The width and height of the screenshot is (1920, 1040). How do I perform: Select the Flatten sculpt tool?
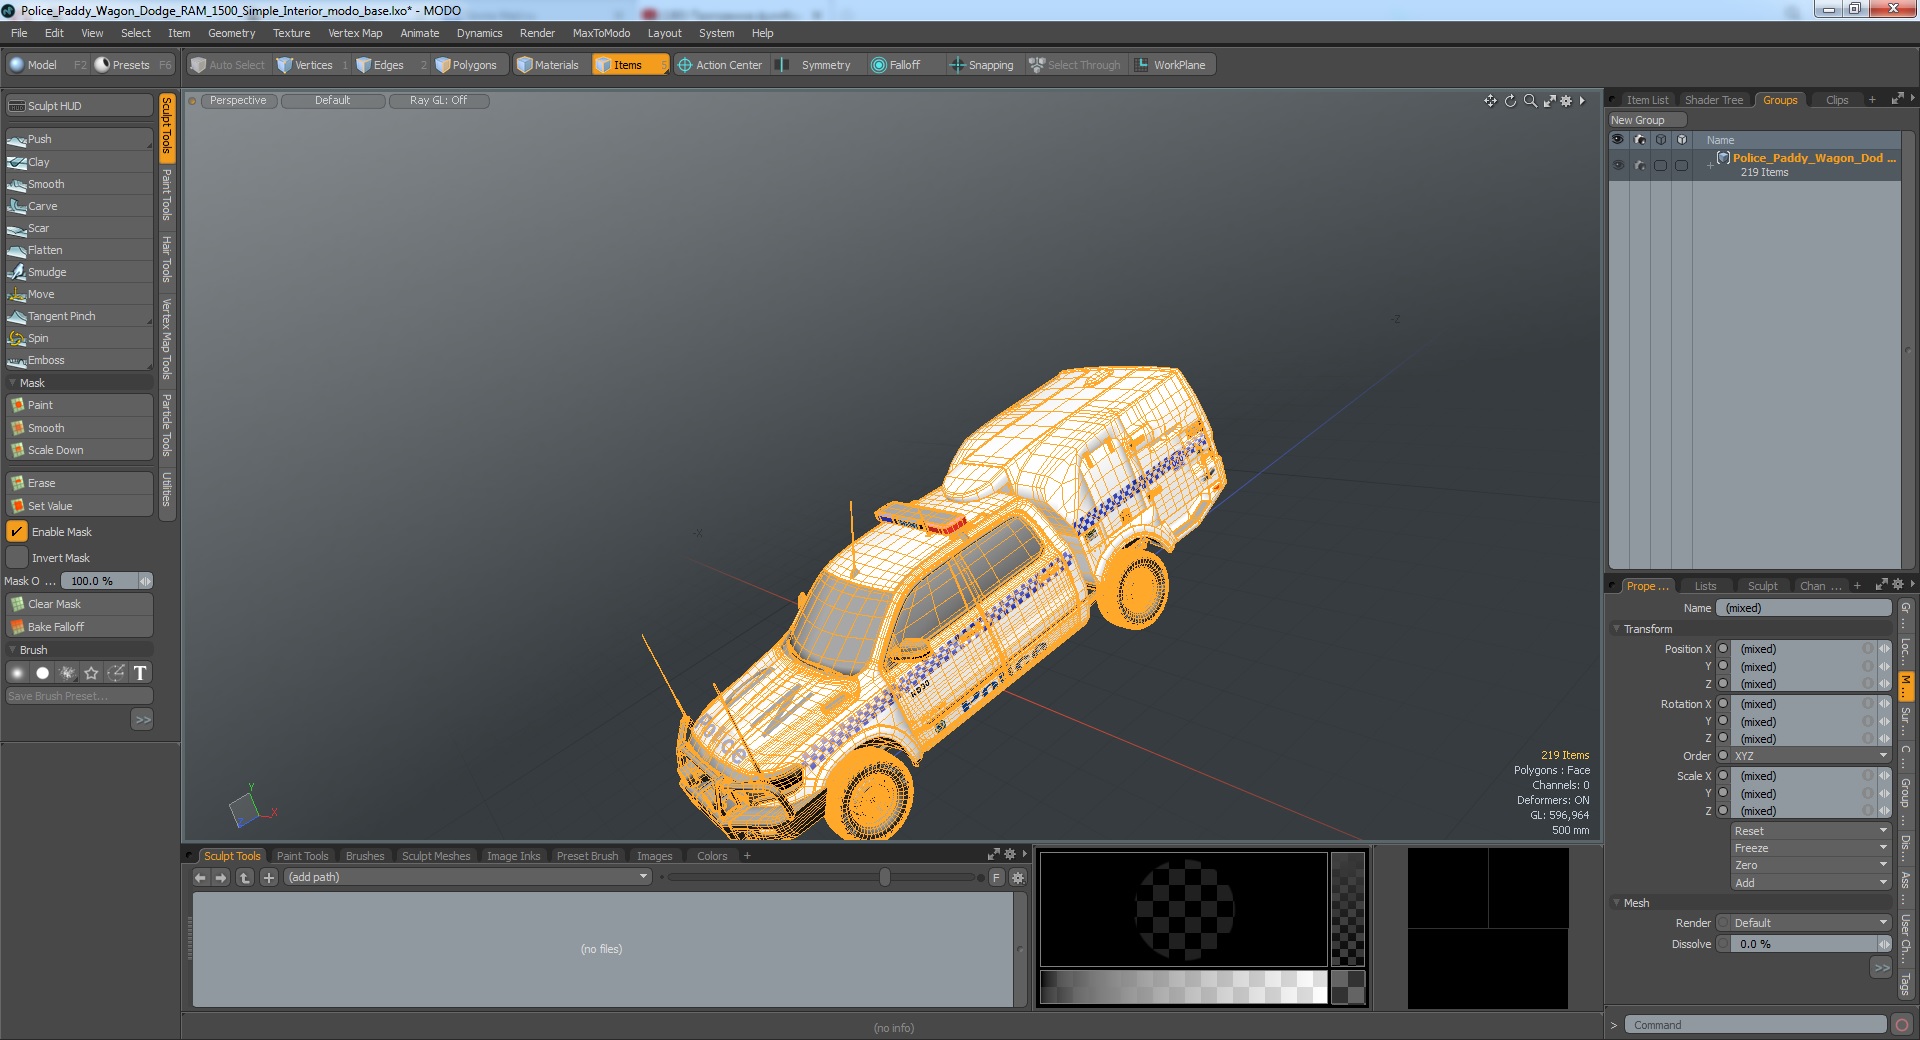(79, 250)
